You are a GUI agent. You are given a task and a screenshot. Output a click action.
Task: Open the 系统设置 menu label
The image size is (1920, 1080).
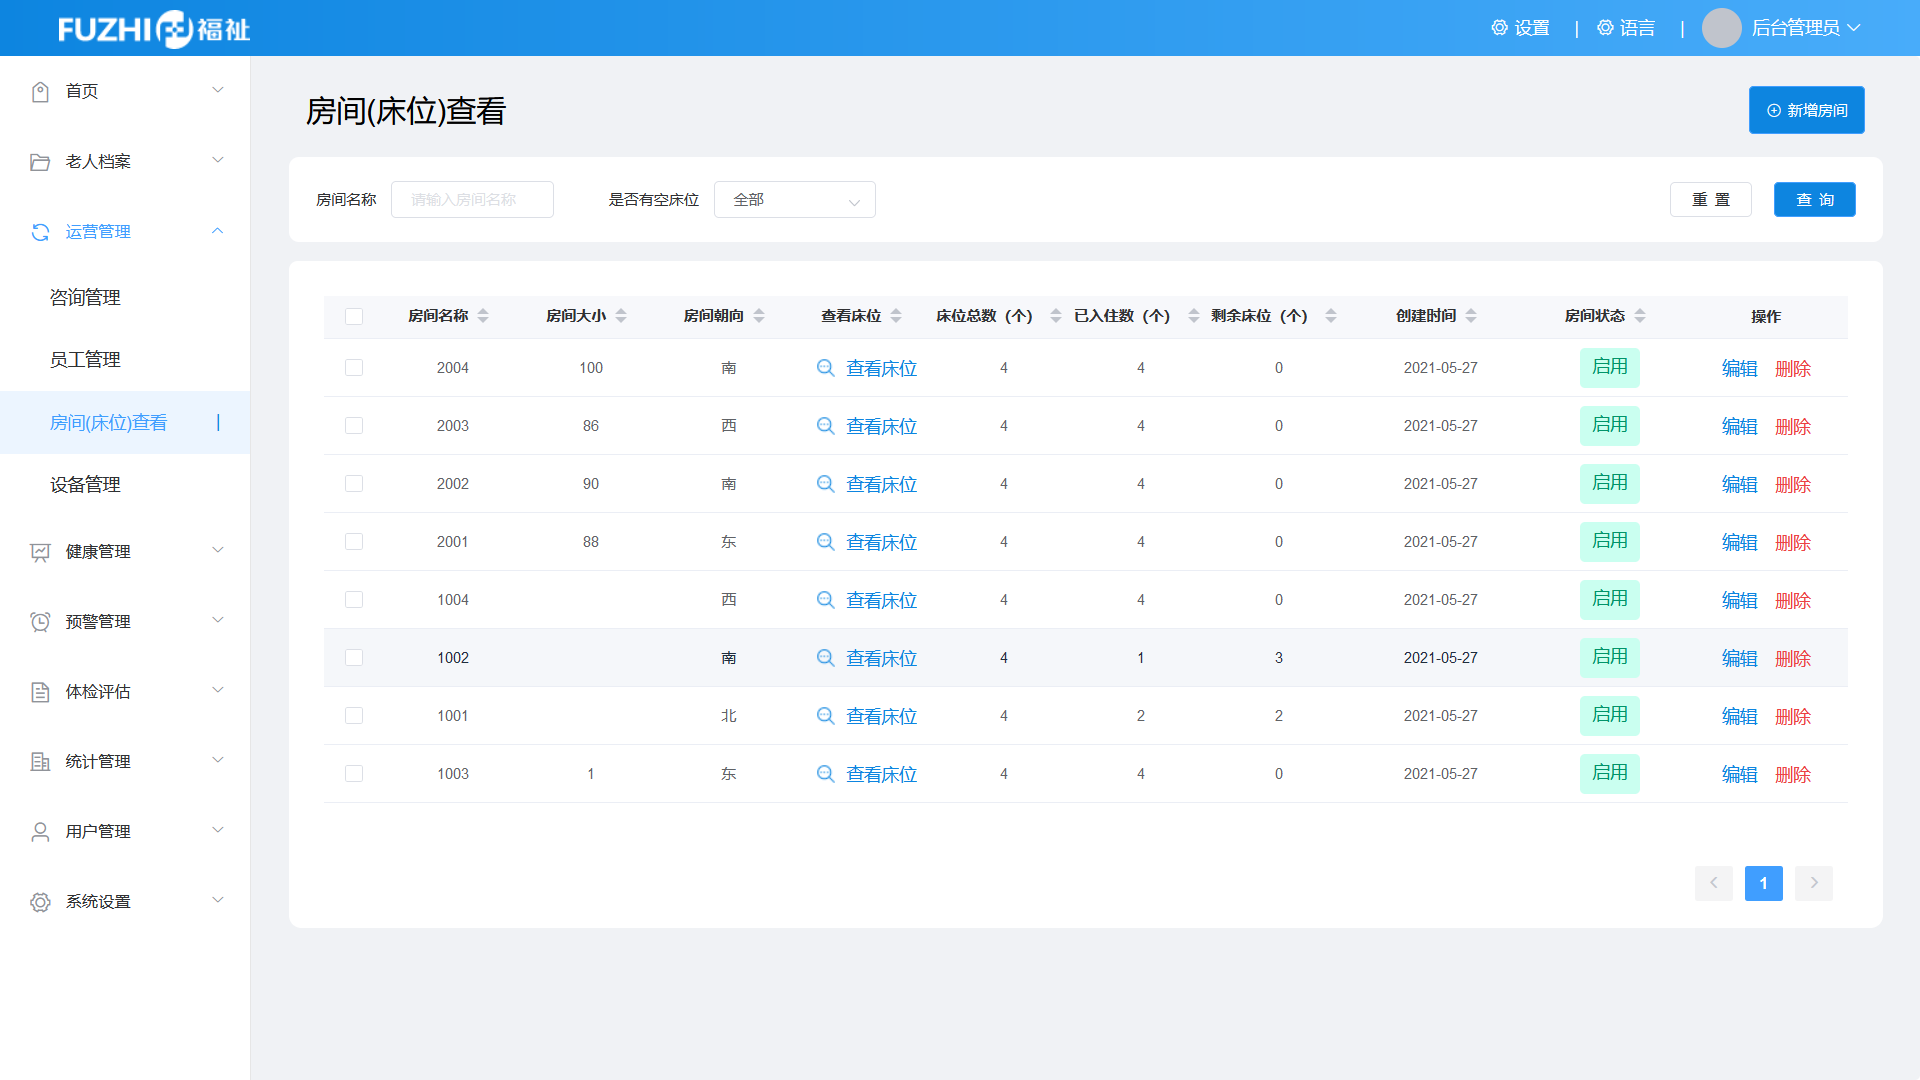tap(98, 902)
